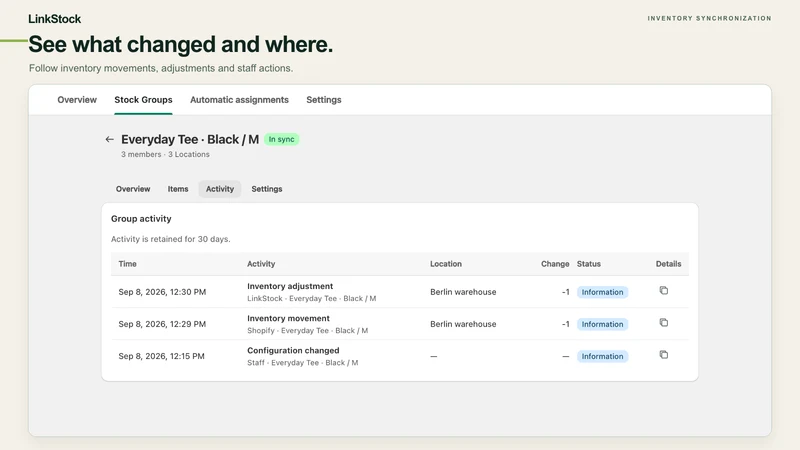The image size is (800, 450).
Task: Open the Automatic assignments tab
Action: [x=239, y=100]
